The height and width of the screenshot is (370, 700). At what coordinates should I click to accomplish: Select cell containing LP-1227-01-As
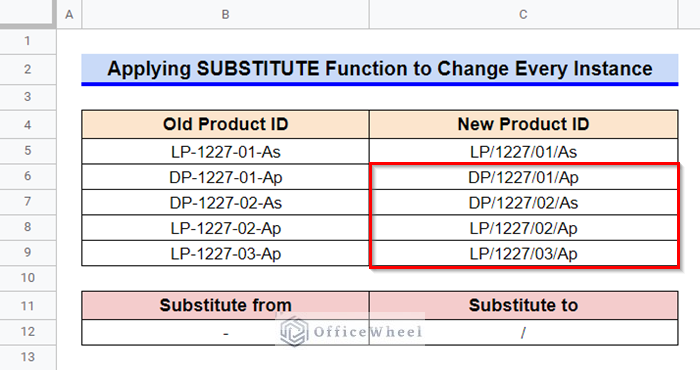[x=225, y=151]
